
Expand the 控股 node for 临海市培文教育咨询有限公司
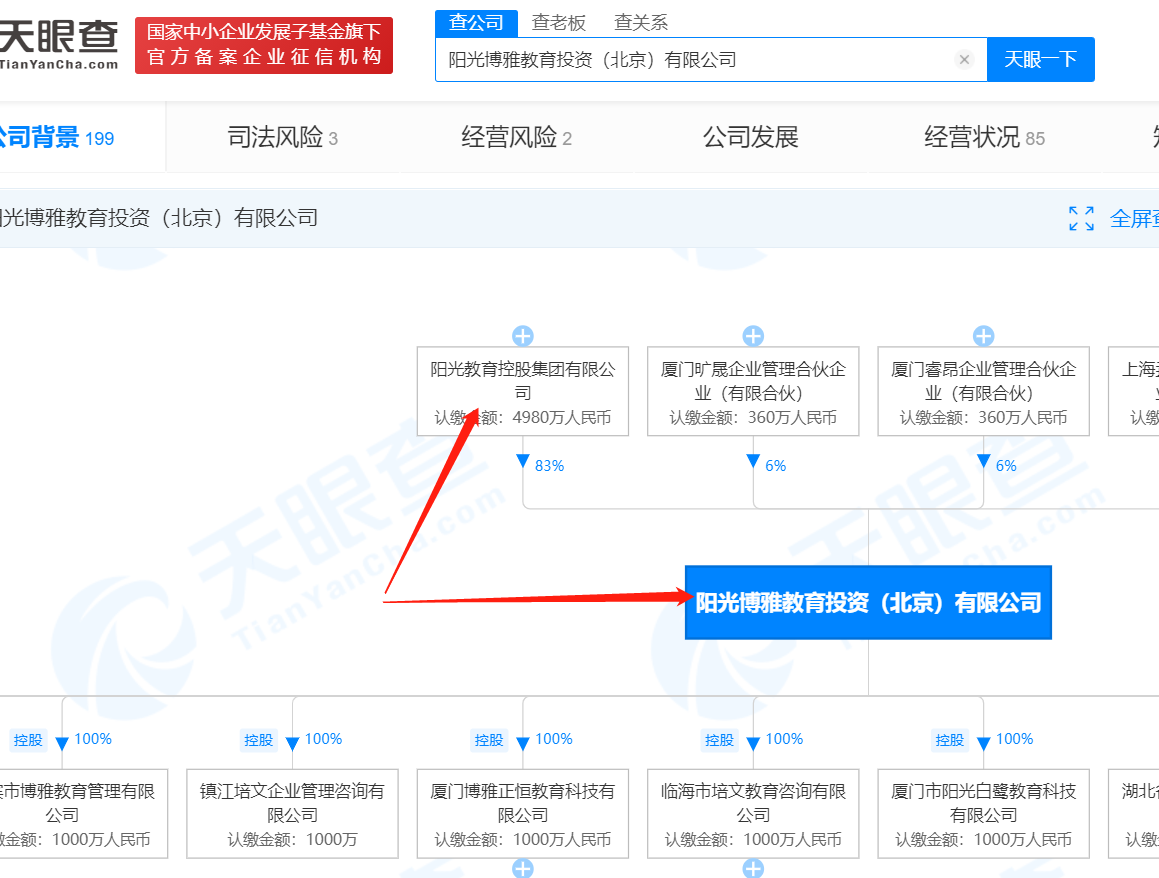click(x=719, y=740)
